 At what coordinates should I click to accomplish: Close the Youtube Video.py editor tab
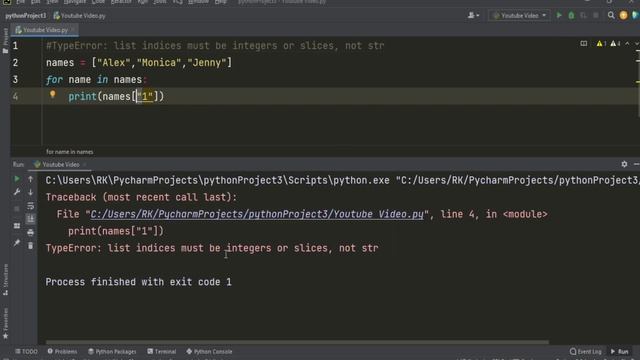(x=73, y=30)
